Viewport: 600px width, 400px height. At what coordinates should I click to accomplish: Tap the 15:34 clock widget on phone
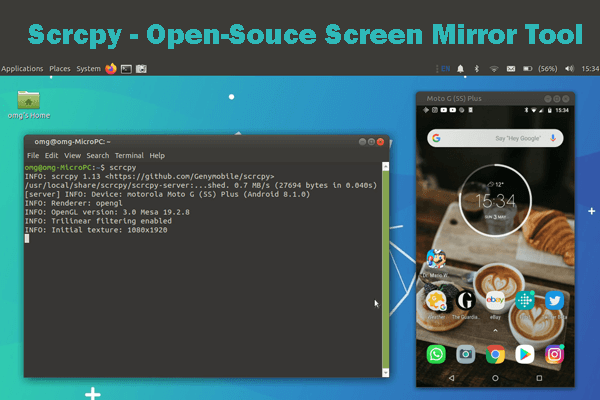(x=495, y=201)
